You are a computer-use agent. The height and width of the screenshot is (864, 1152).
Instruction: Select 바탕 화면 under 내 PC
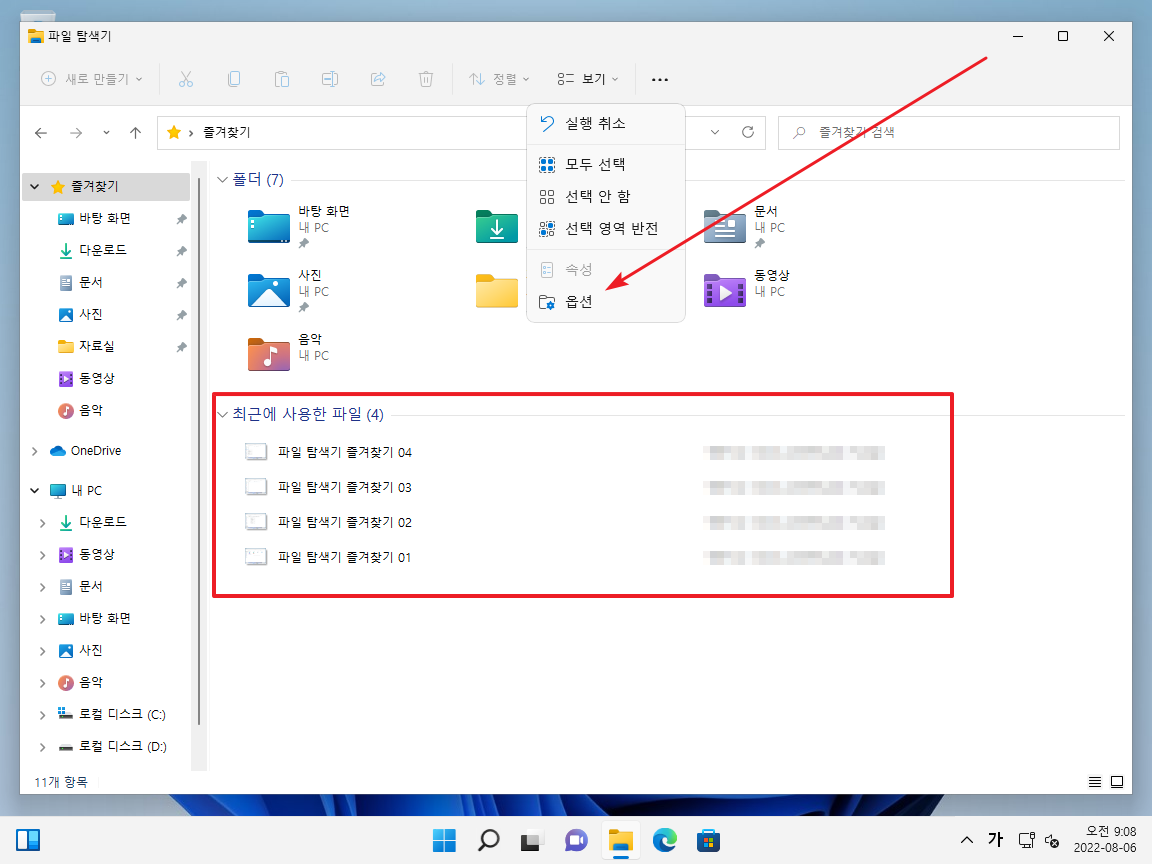point(104,619)
